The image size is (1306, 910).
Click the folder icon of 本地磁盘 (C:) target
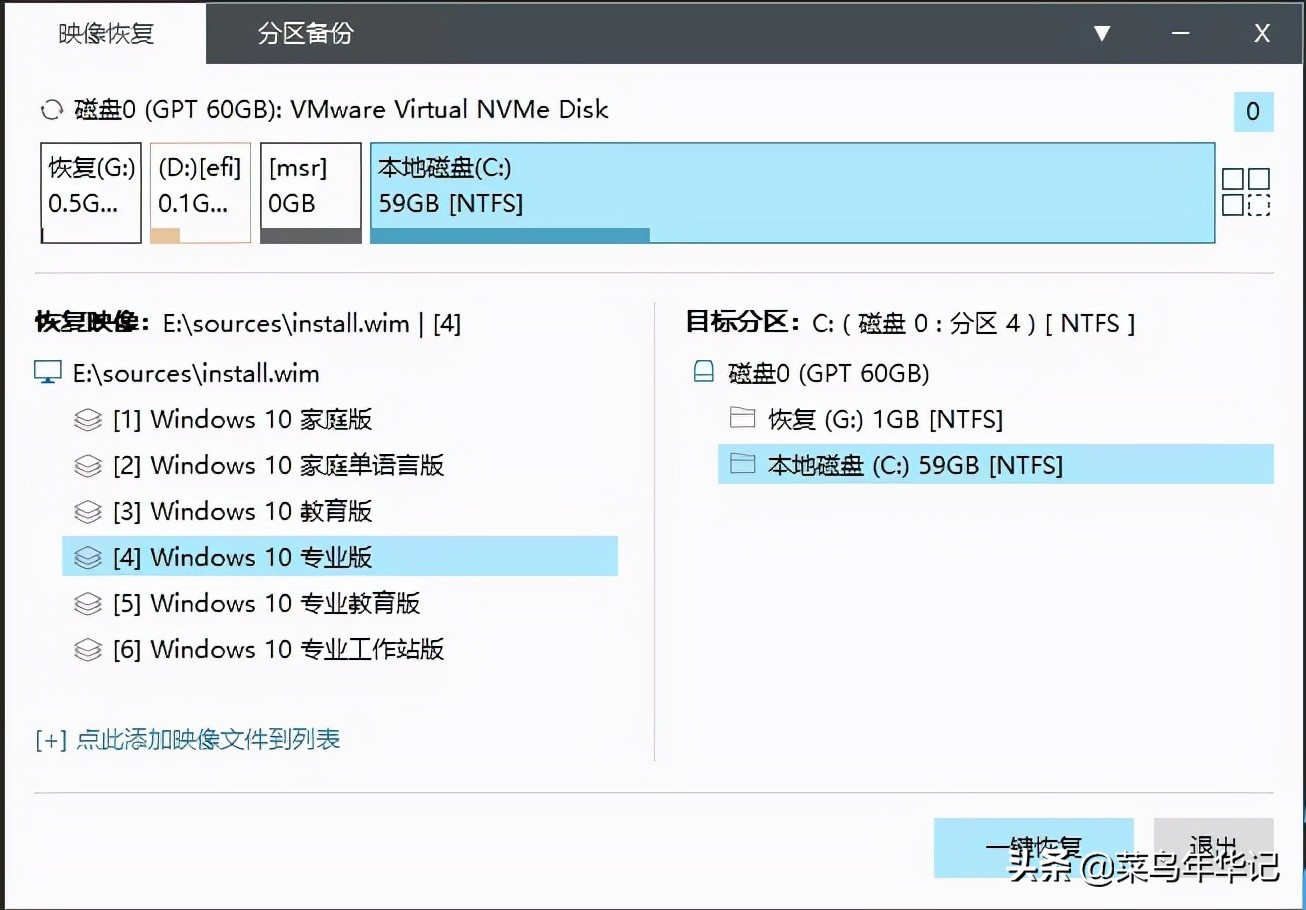743,464
